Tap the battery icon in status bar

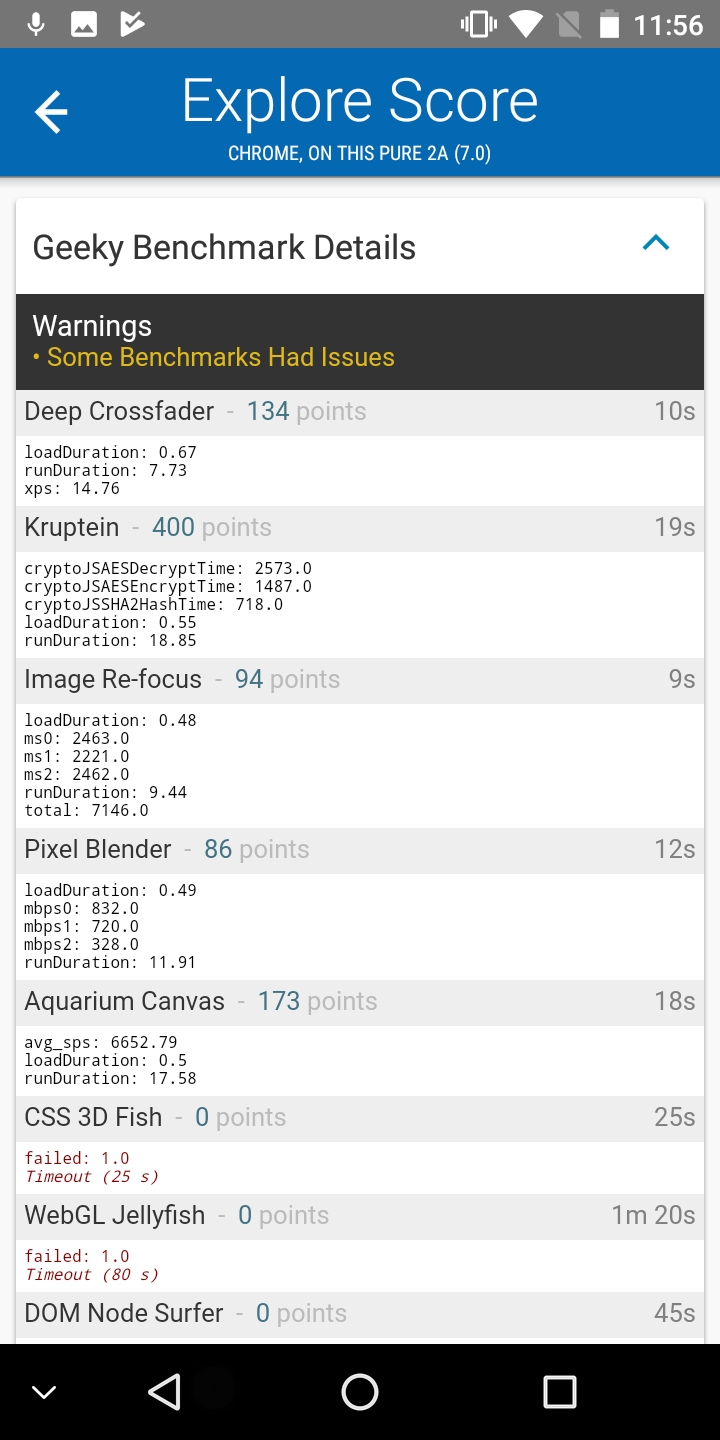[609, 24]
